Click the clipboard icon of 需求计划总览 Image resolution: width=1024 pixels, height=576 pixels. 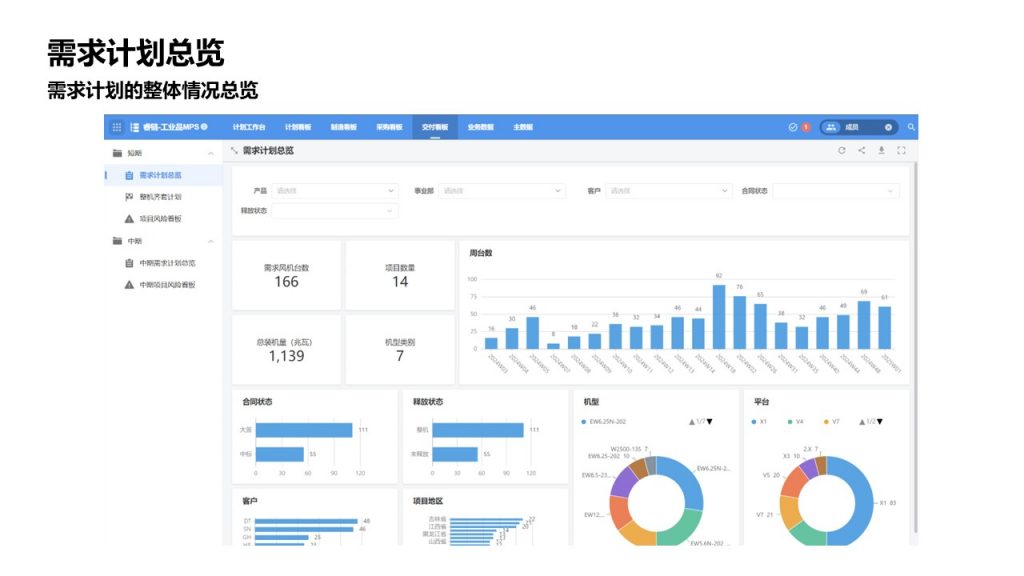(x=129, y=175)
